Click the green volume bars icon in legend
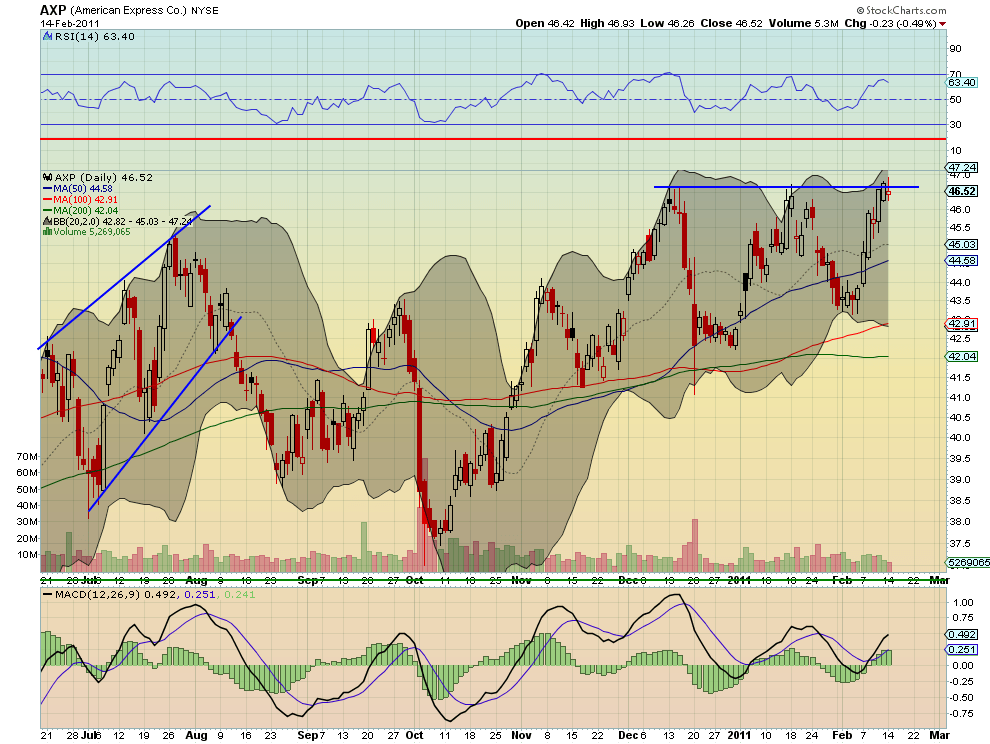This screenshot has height=744, width=990. 47,232
